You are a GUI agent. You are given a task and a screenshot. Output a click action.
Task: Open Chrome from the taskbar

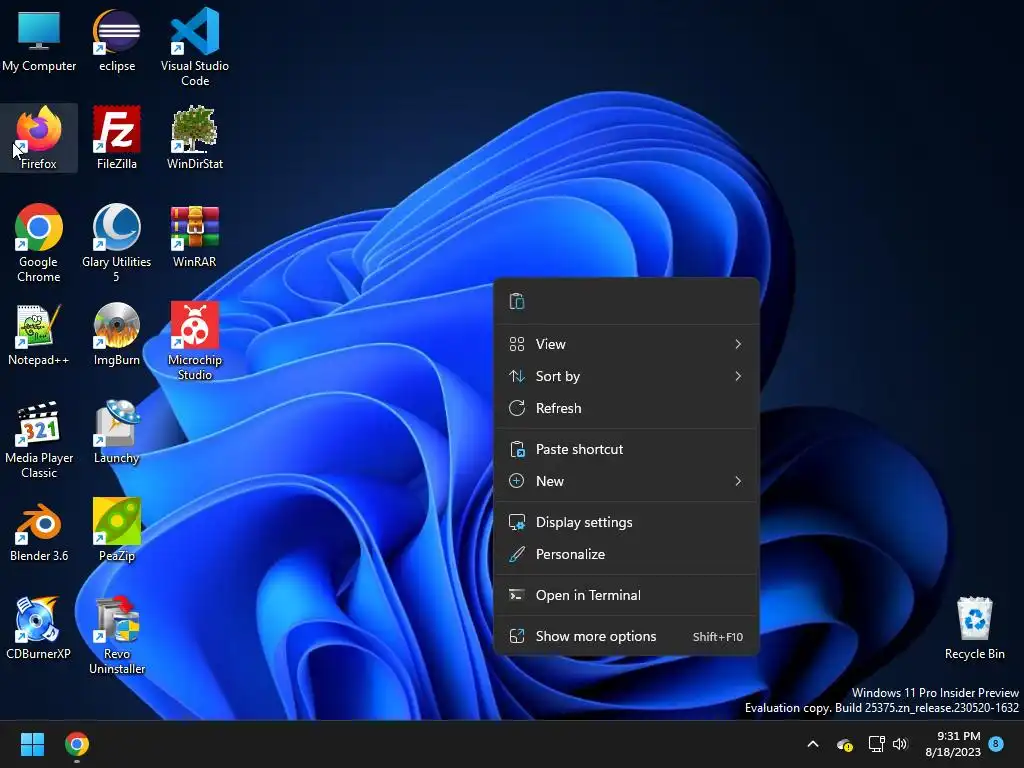point(76,744)
